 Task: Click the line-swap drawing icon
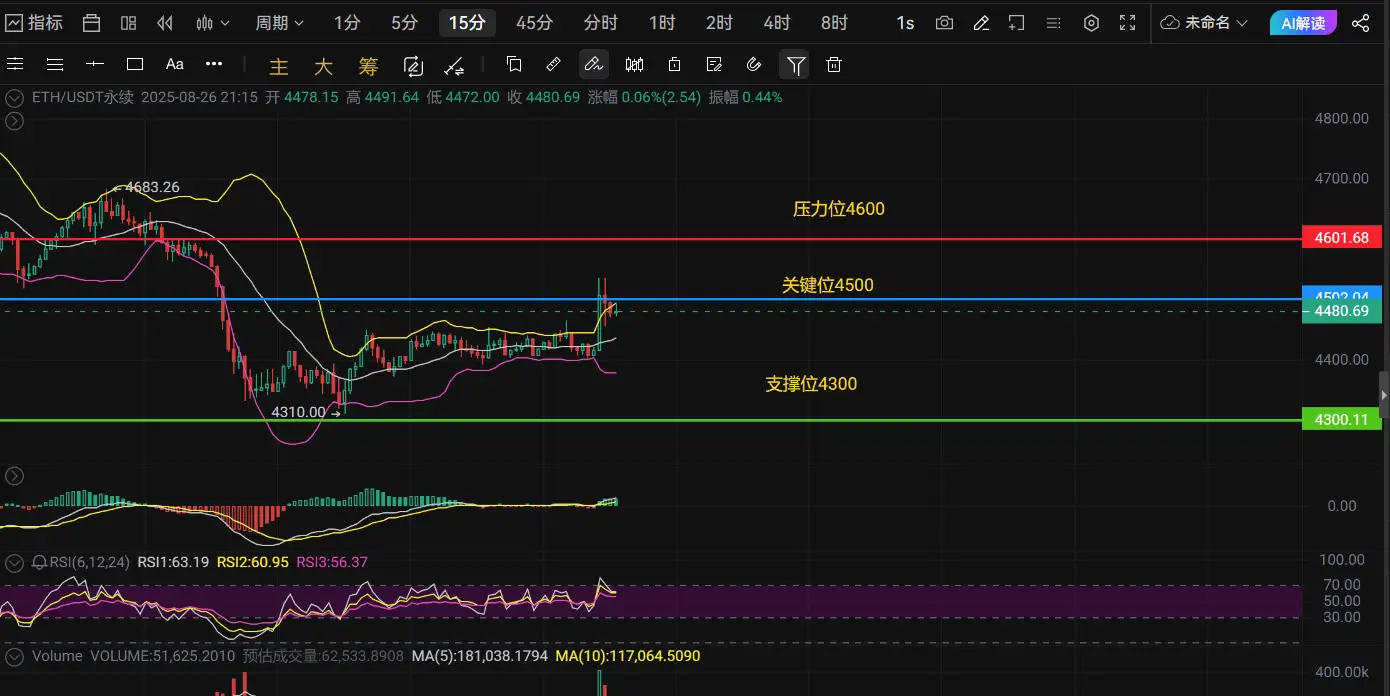pos(454,66)
